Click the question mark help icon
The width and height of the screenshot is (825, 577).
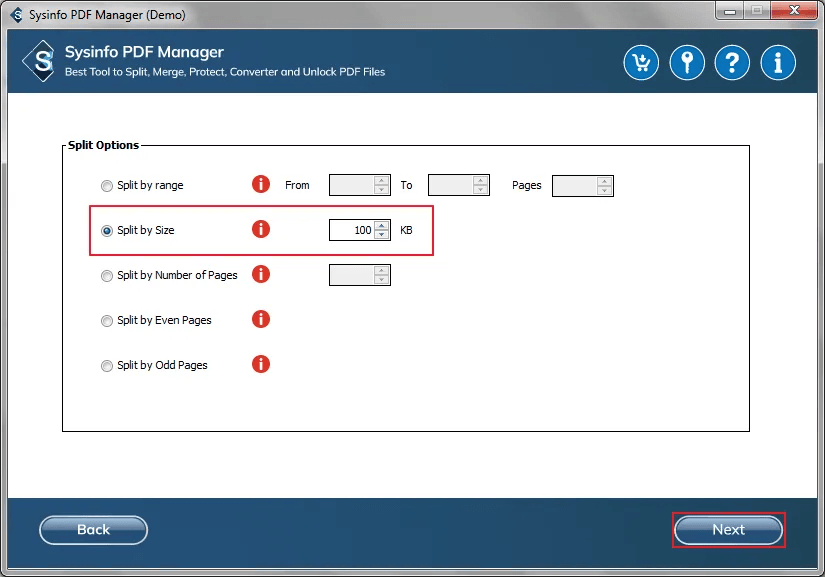pos(732,63)
